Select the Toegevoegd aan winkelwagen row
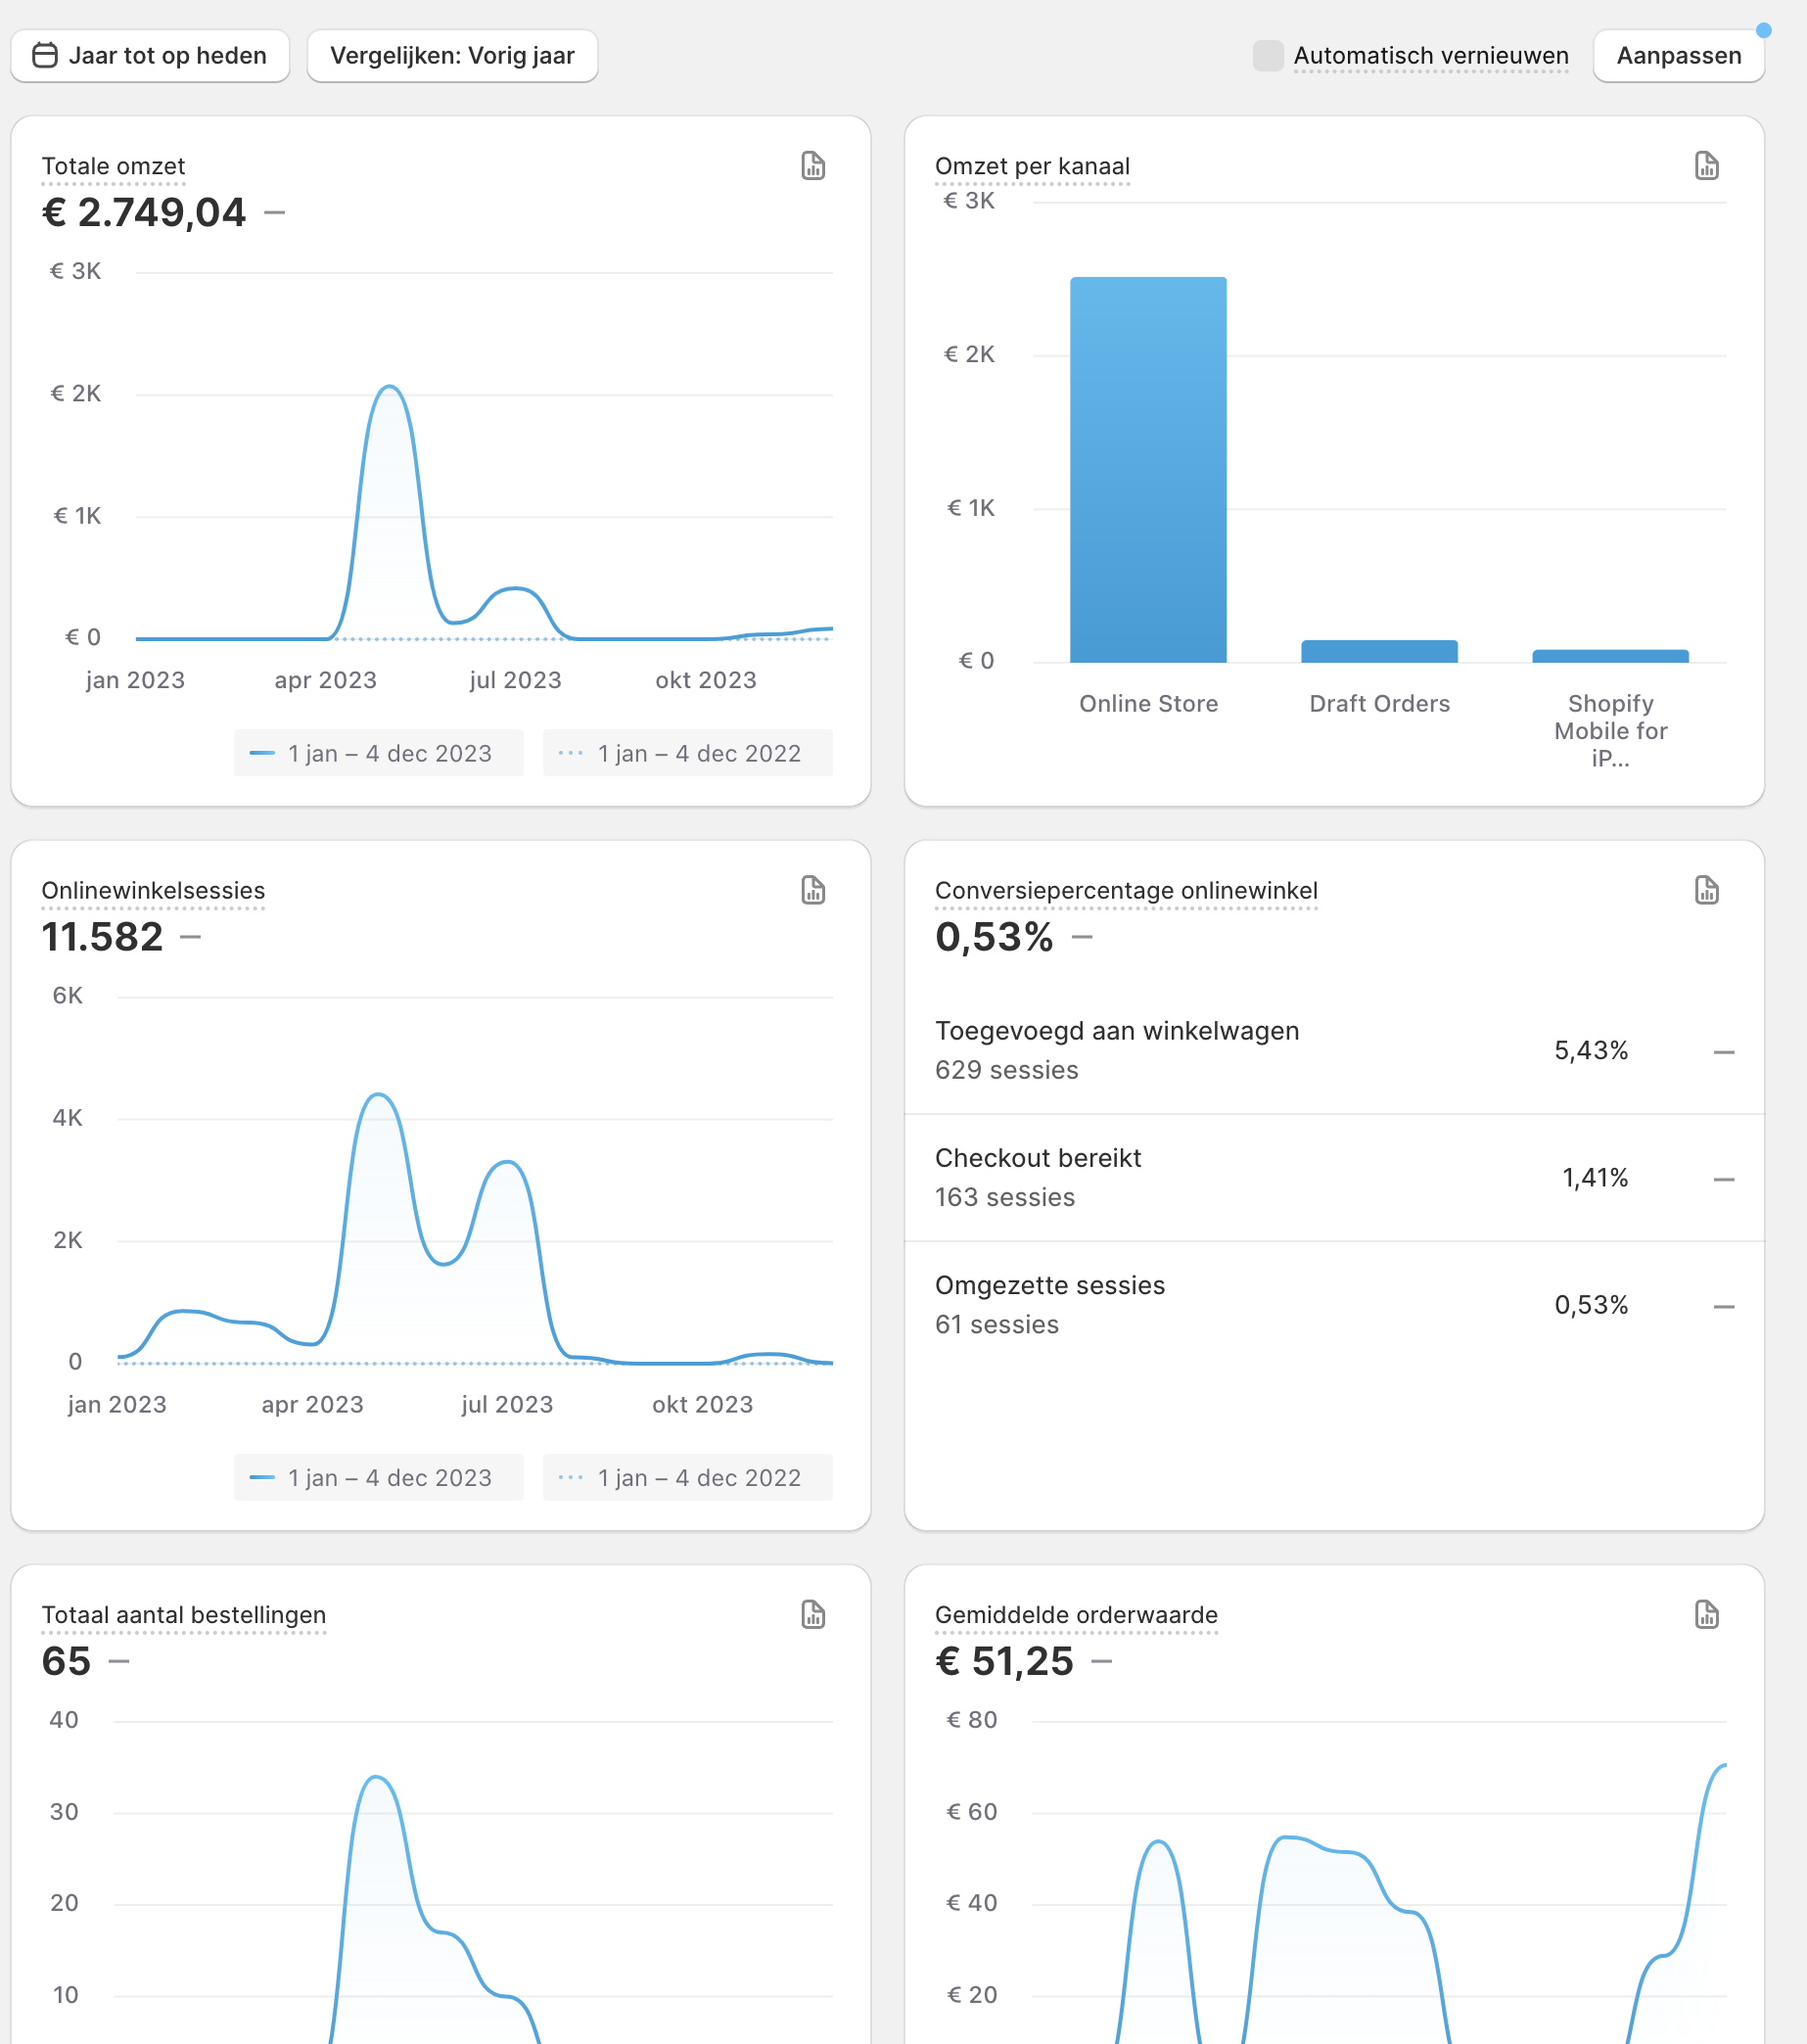This screenshot has height=2044, width=1807. click(1334, 1050)
